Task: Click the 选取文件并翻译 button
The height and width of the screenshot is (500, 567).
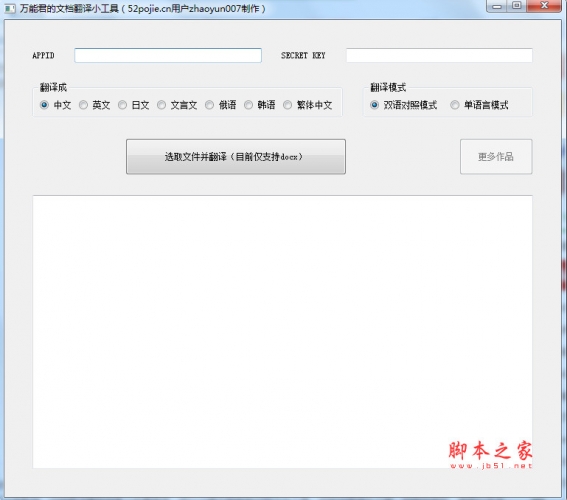Action: [236, 157]
